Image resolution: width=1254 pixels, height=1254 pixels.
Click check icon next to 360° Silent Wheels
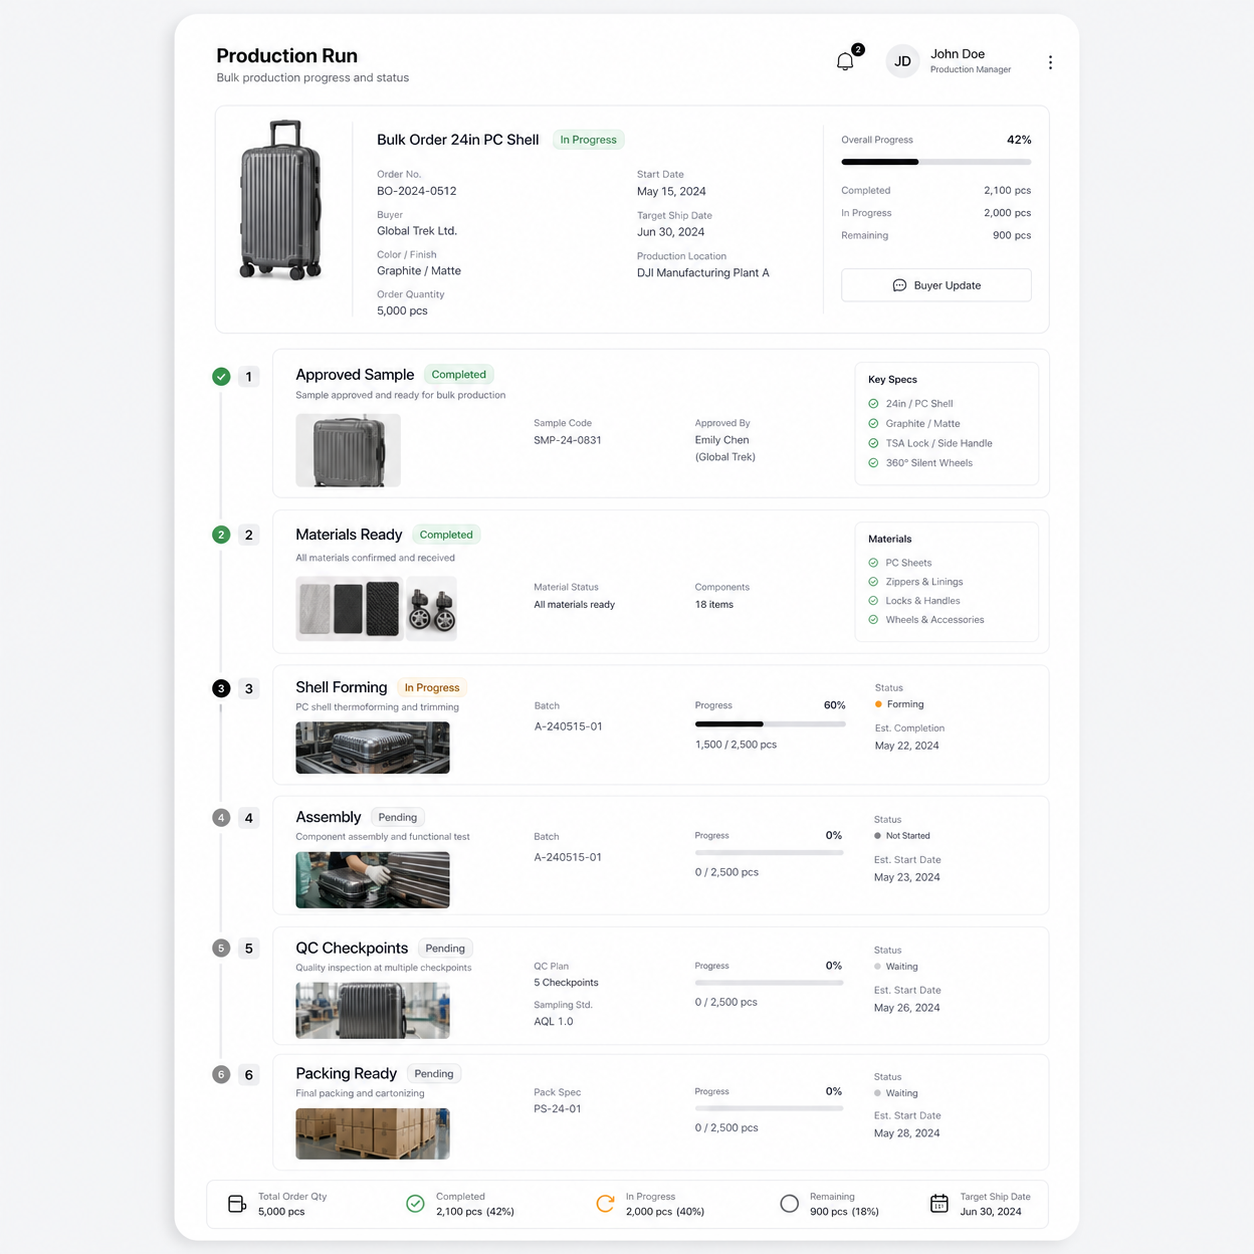[873, 463]
